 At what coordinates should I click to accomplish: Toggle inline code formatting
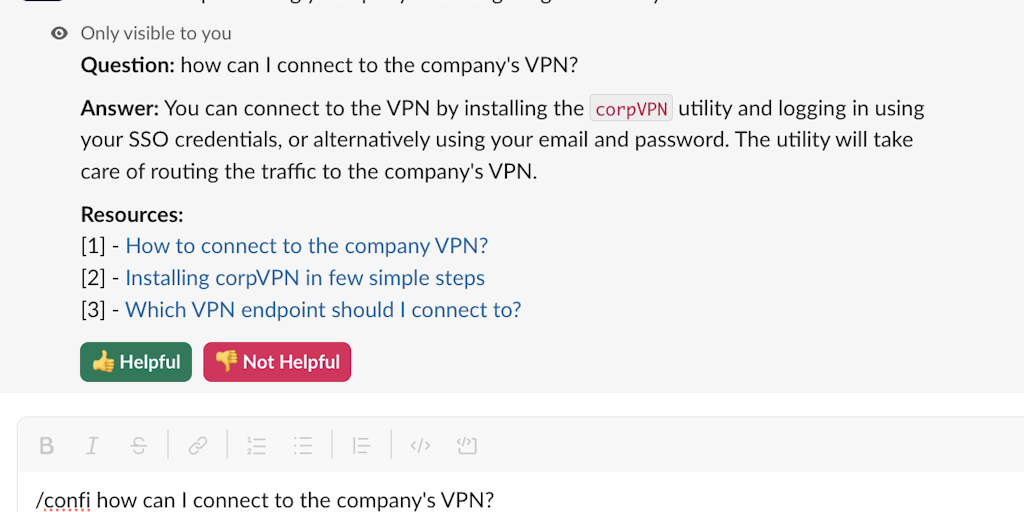point(420,446)
